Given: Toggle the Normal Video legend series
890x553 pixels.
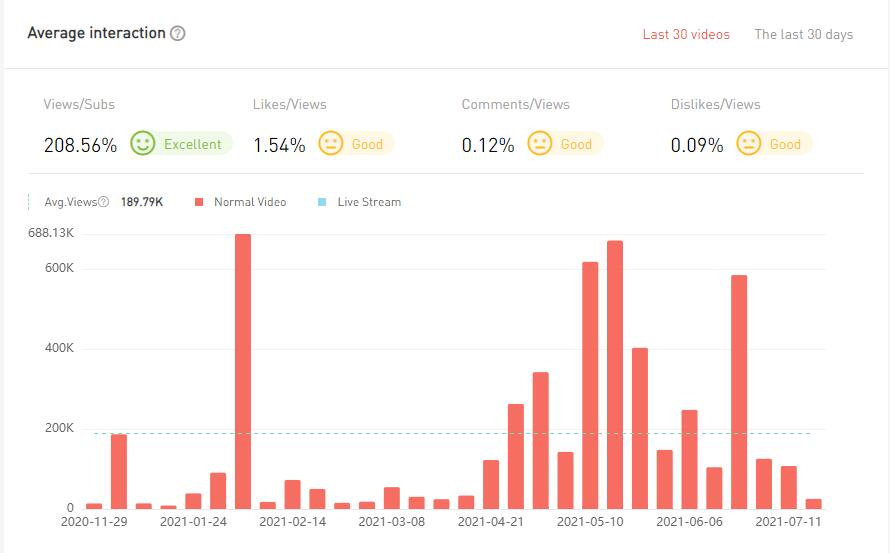Looking at the screenshot, I should [249, 202].
